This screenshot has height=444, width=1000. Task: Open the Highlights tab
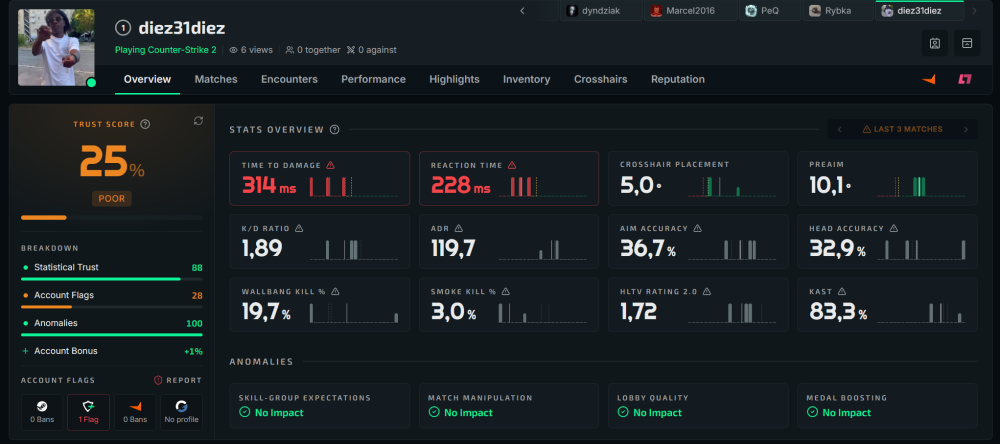click(x=454, y=79)
